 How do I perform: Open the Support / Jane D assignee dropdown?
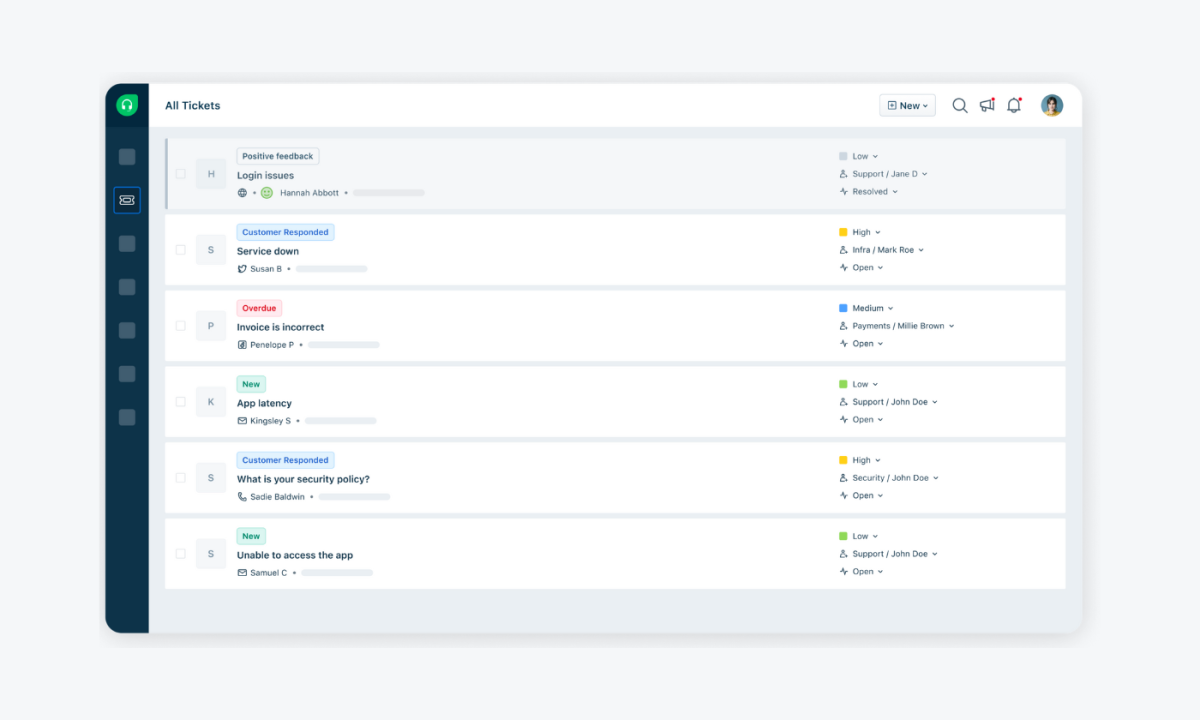pos(884,173)
